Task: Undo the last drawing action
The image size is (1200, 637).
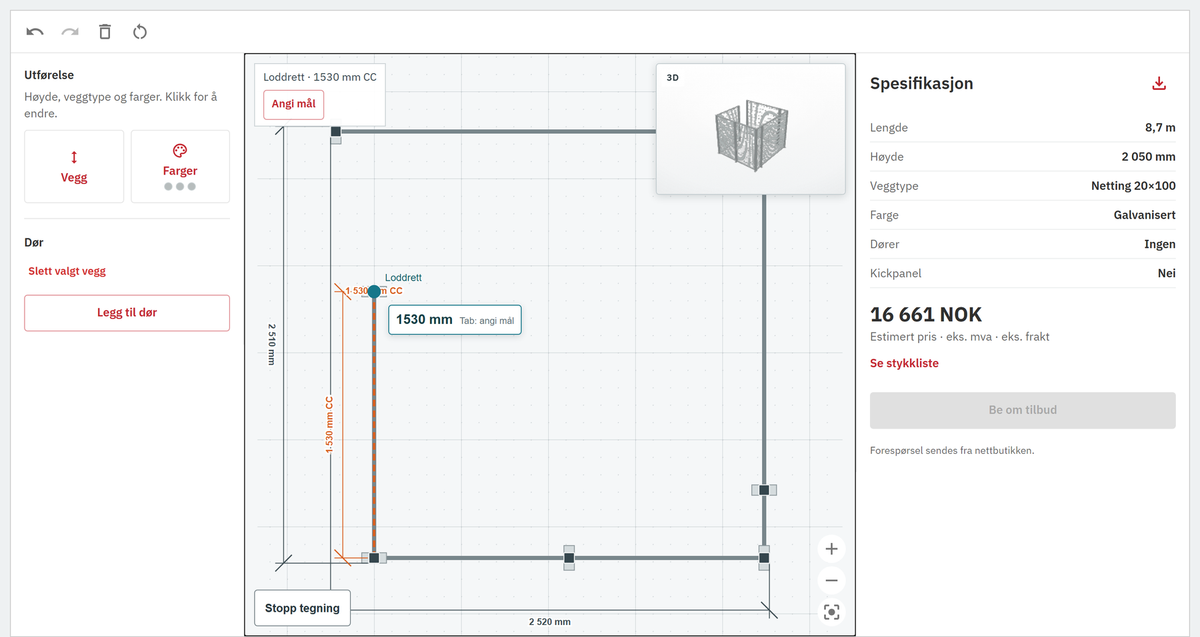Action: 35,32
